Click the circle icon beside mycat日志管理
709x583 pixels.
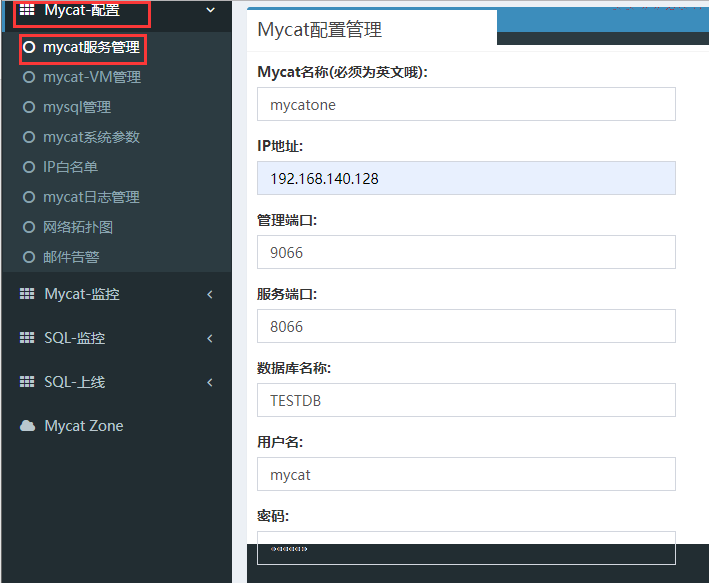tap(29, 197)
